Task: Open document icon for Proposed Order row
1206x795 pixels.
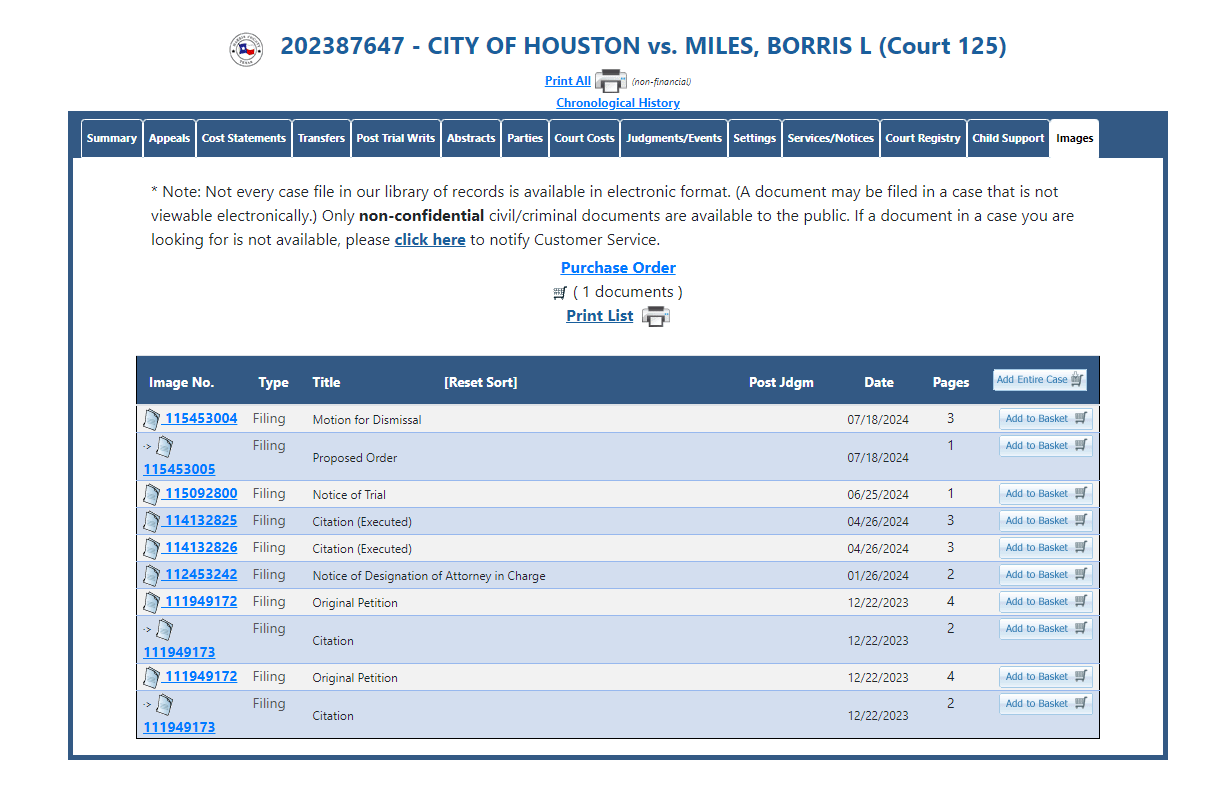Action: click(164, 446)
